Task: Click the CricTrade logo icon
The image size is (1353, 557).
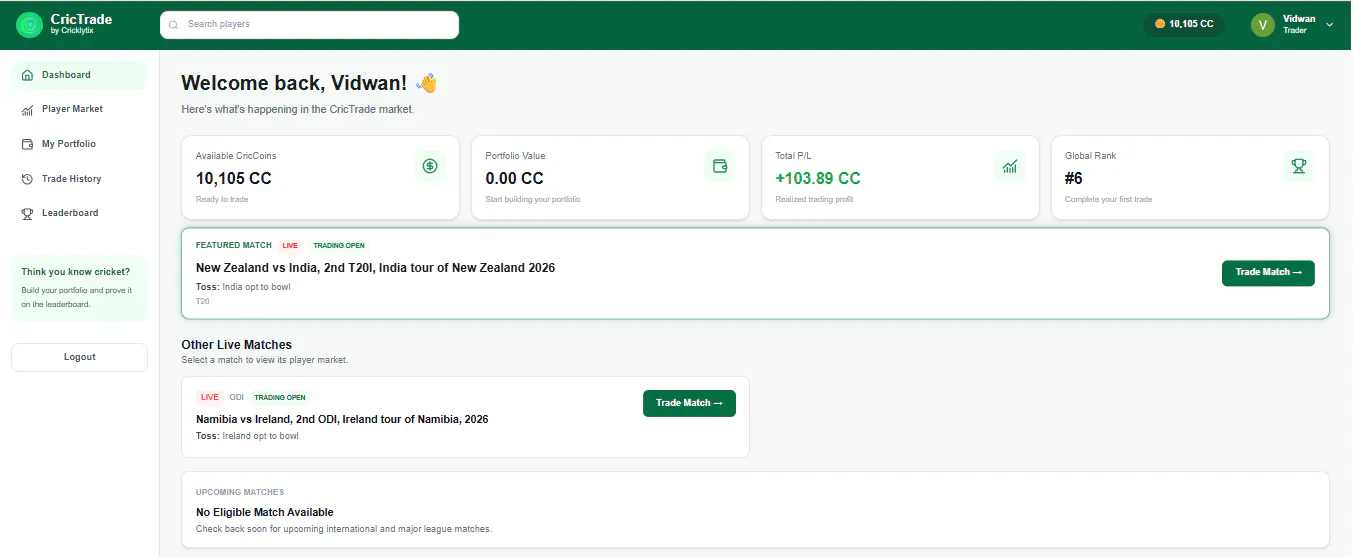Action: click(x=30, y=25)
